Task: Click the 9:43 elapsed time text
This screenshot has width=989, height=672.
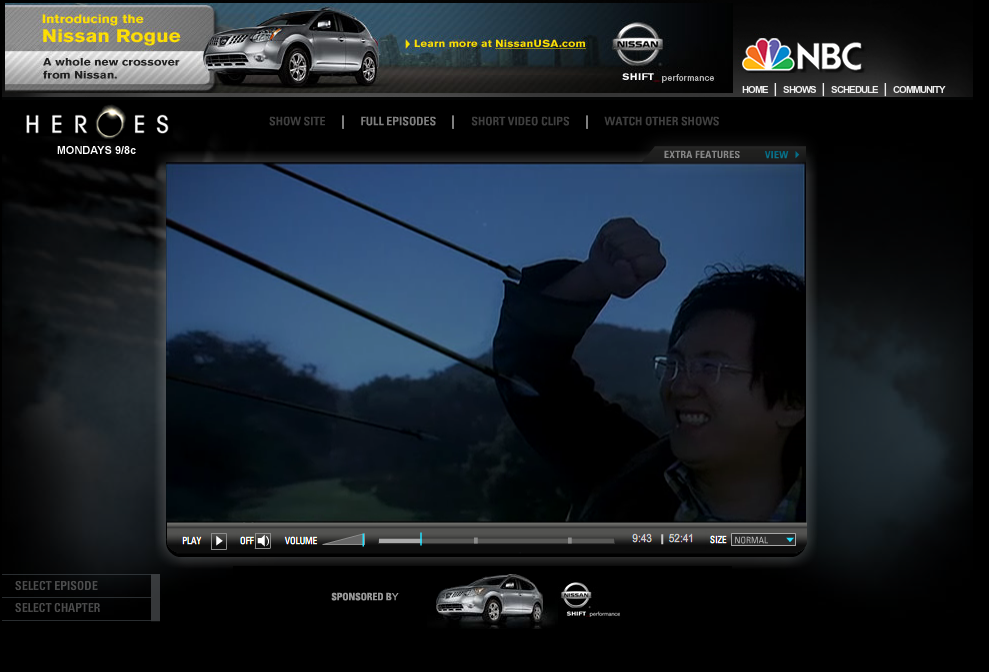Action: (641, 538)
